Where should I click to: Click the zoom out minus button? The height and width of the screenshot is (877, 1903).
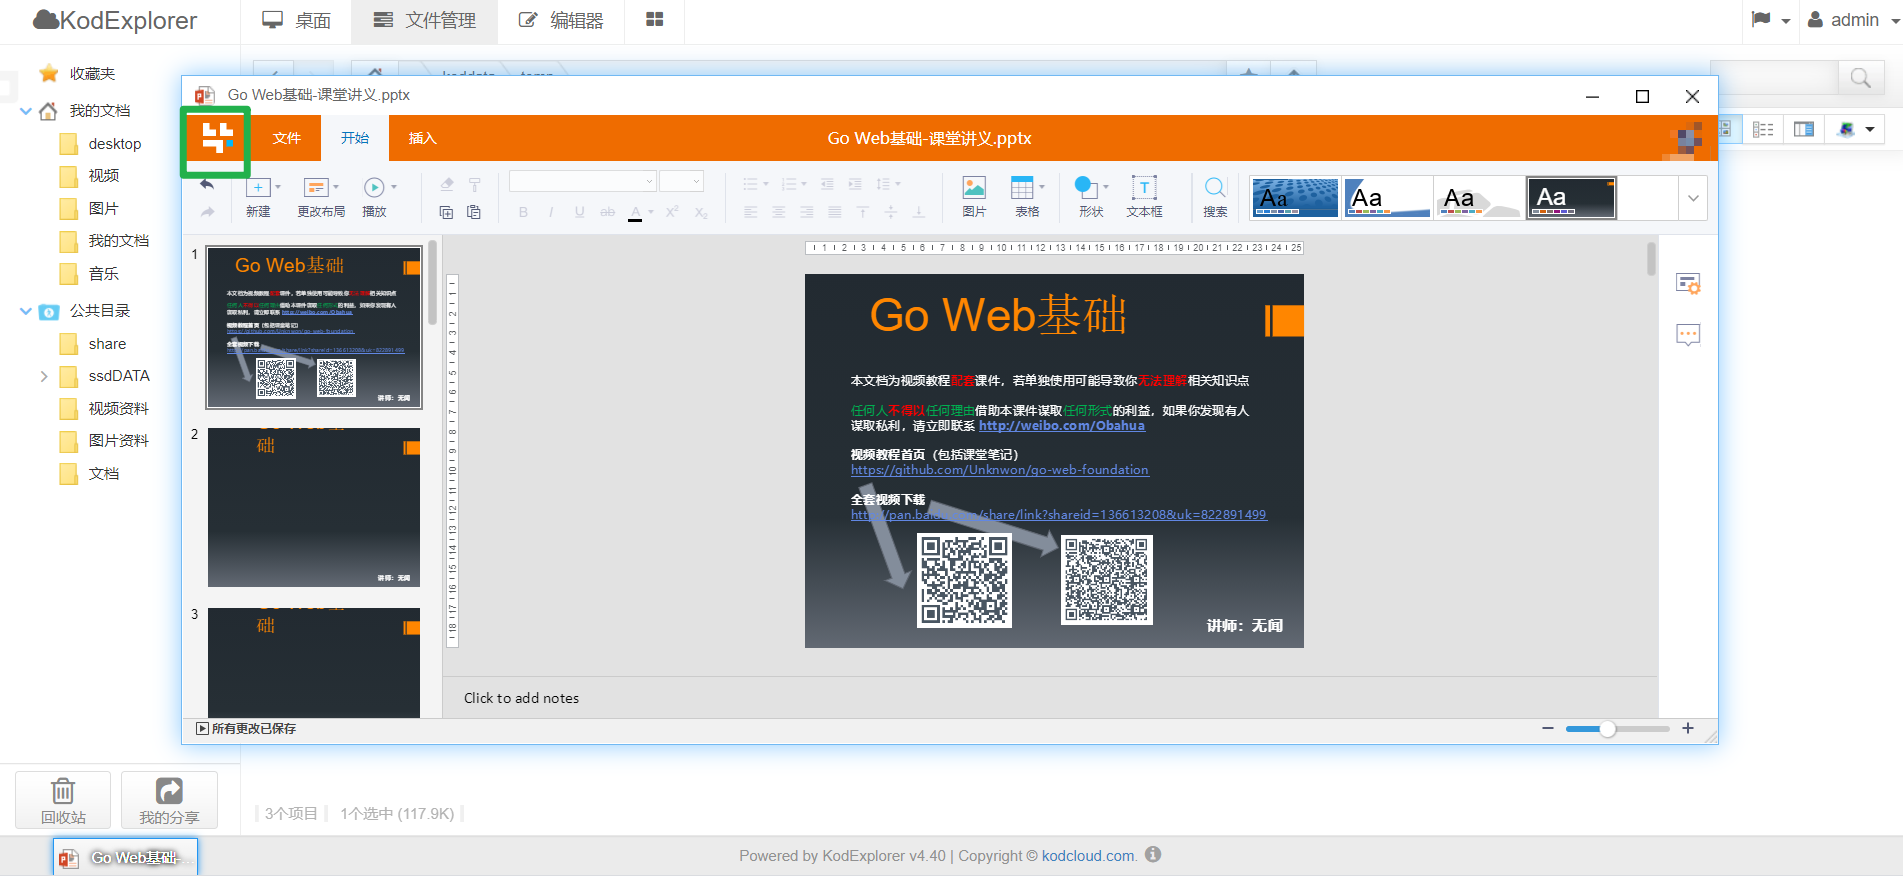coord(1548,729)
